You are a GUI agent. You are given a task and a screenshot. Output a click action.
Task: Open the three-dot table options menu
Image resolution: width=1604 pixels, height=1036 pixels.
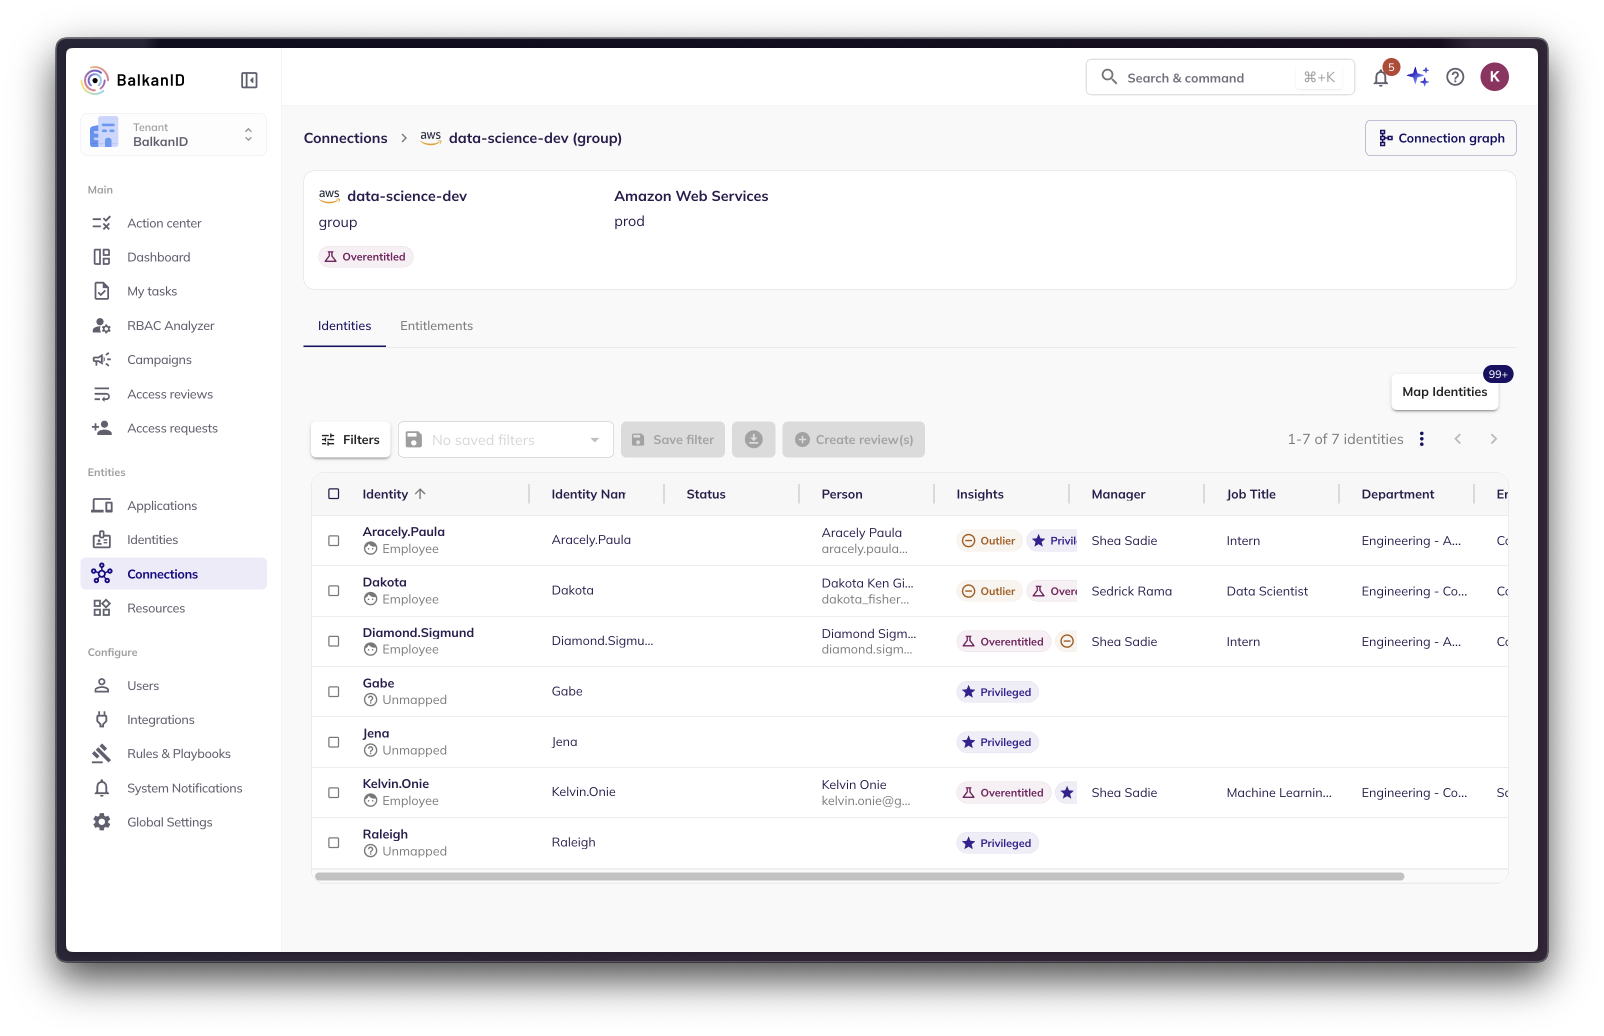(1421, 439)
